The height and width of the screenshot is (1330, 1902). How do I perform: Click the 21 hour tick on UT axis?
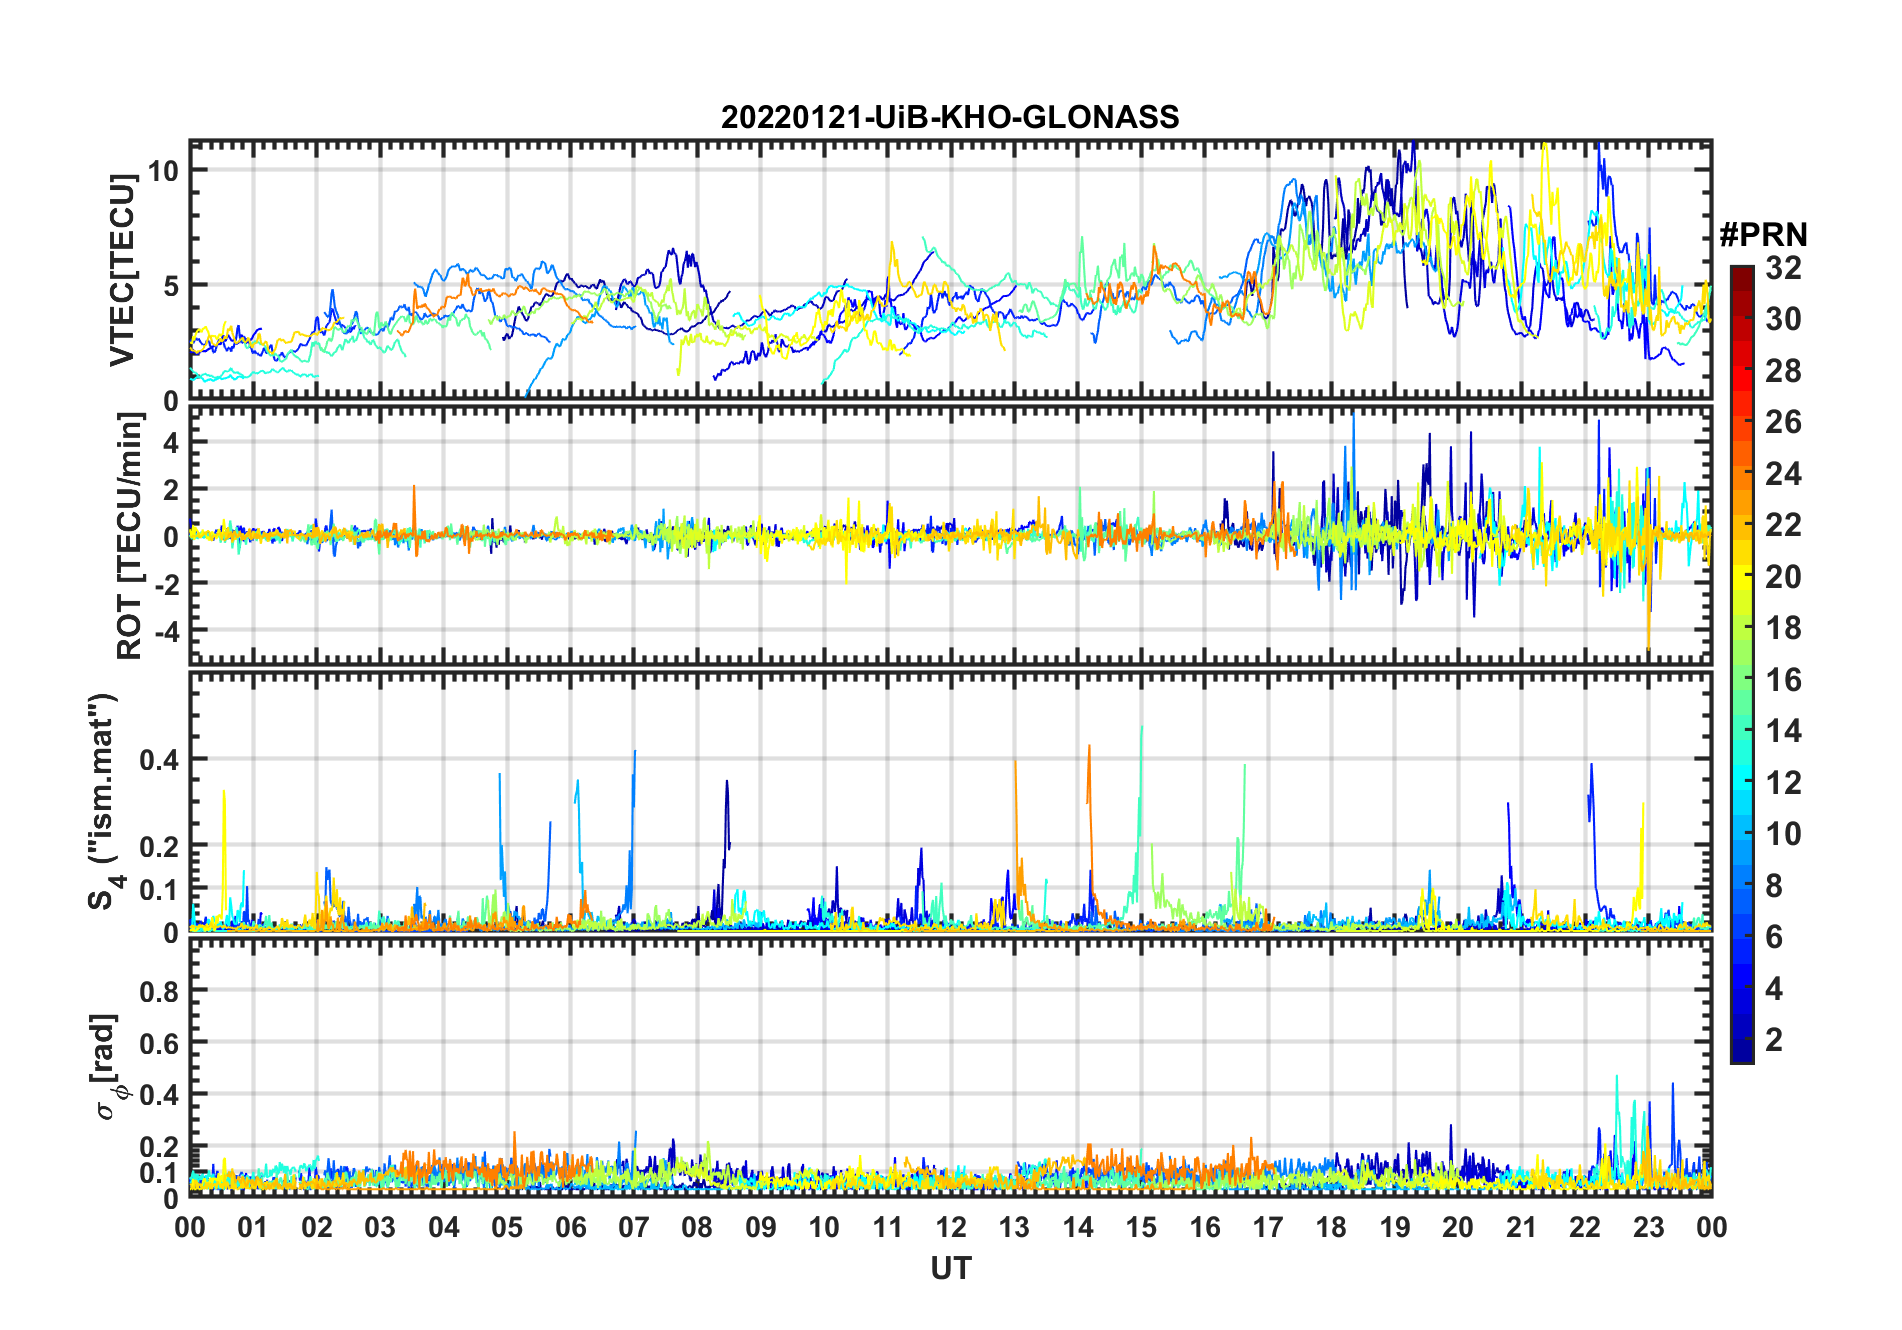click(1522, 1227)
